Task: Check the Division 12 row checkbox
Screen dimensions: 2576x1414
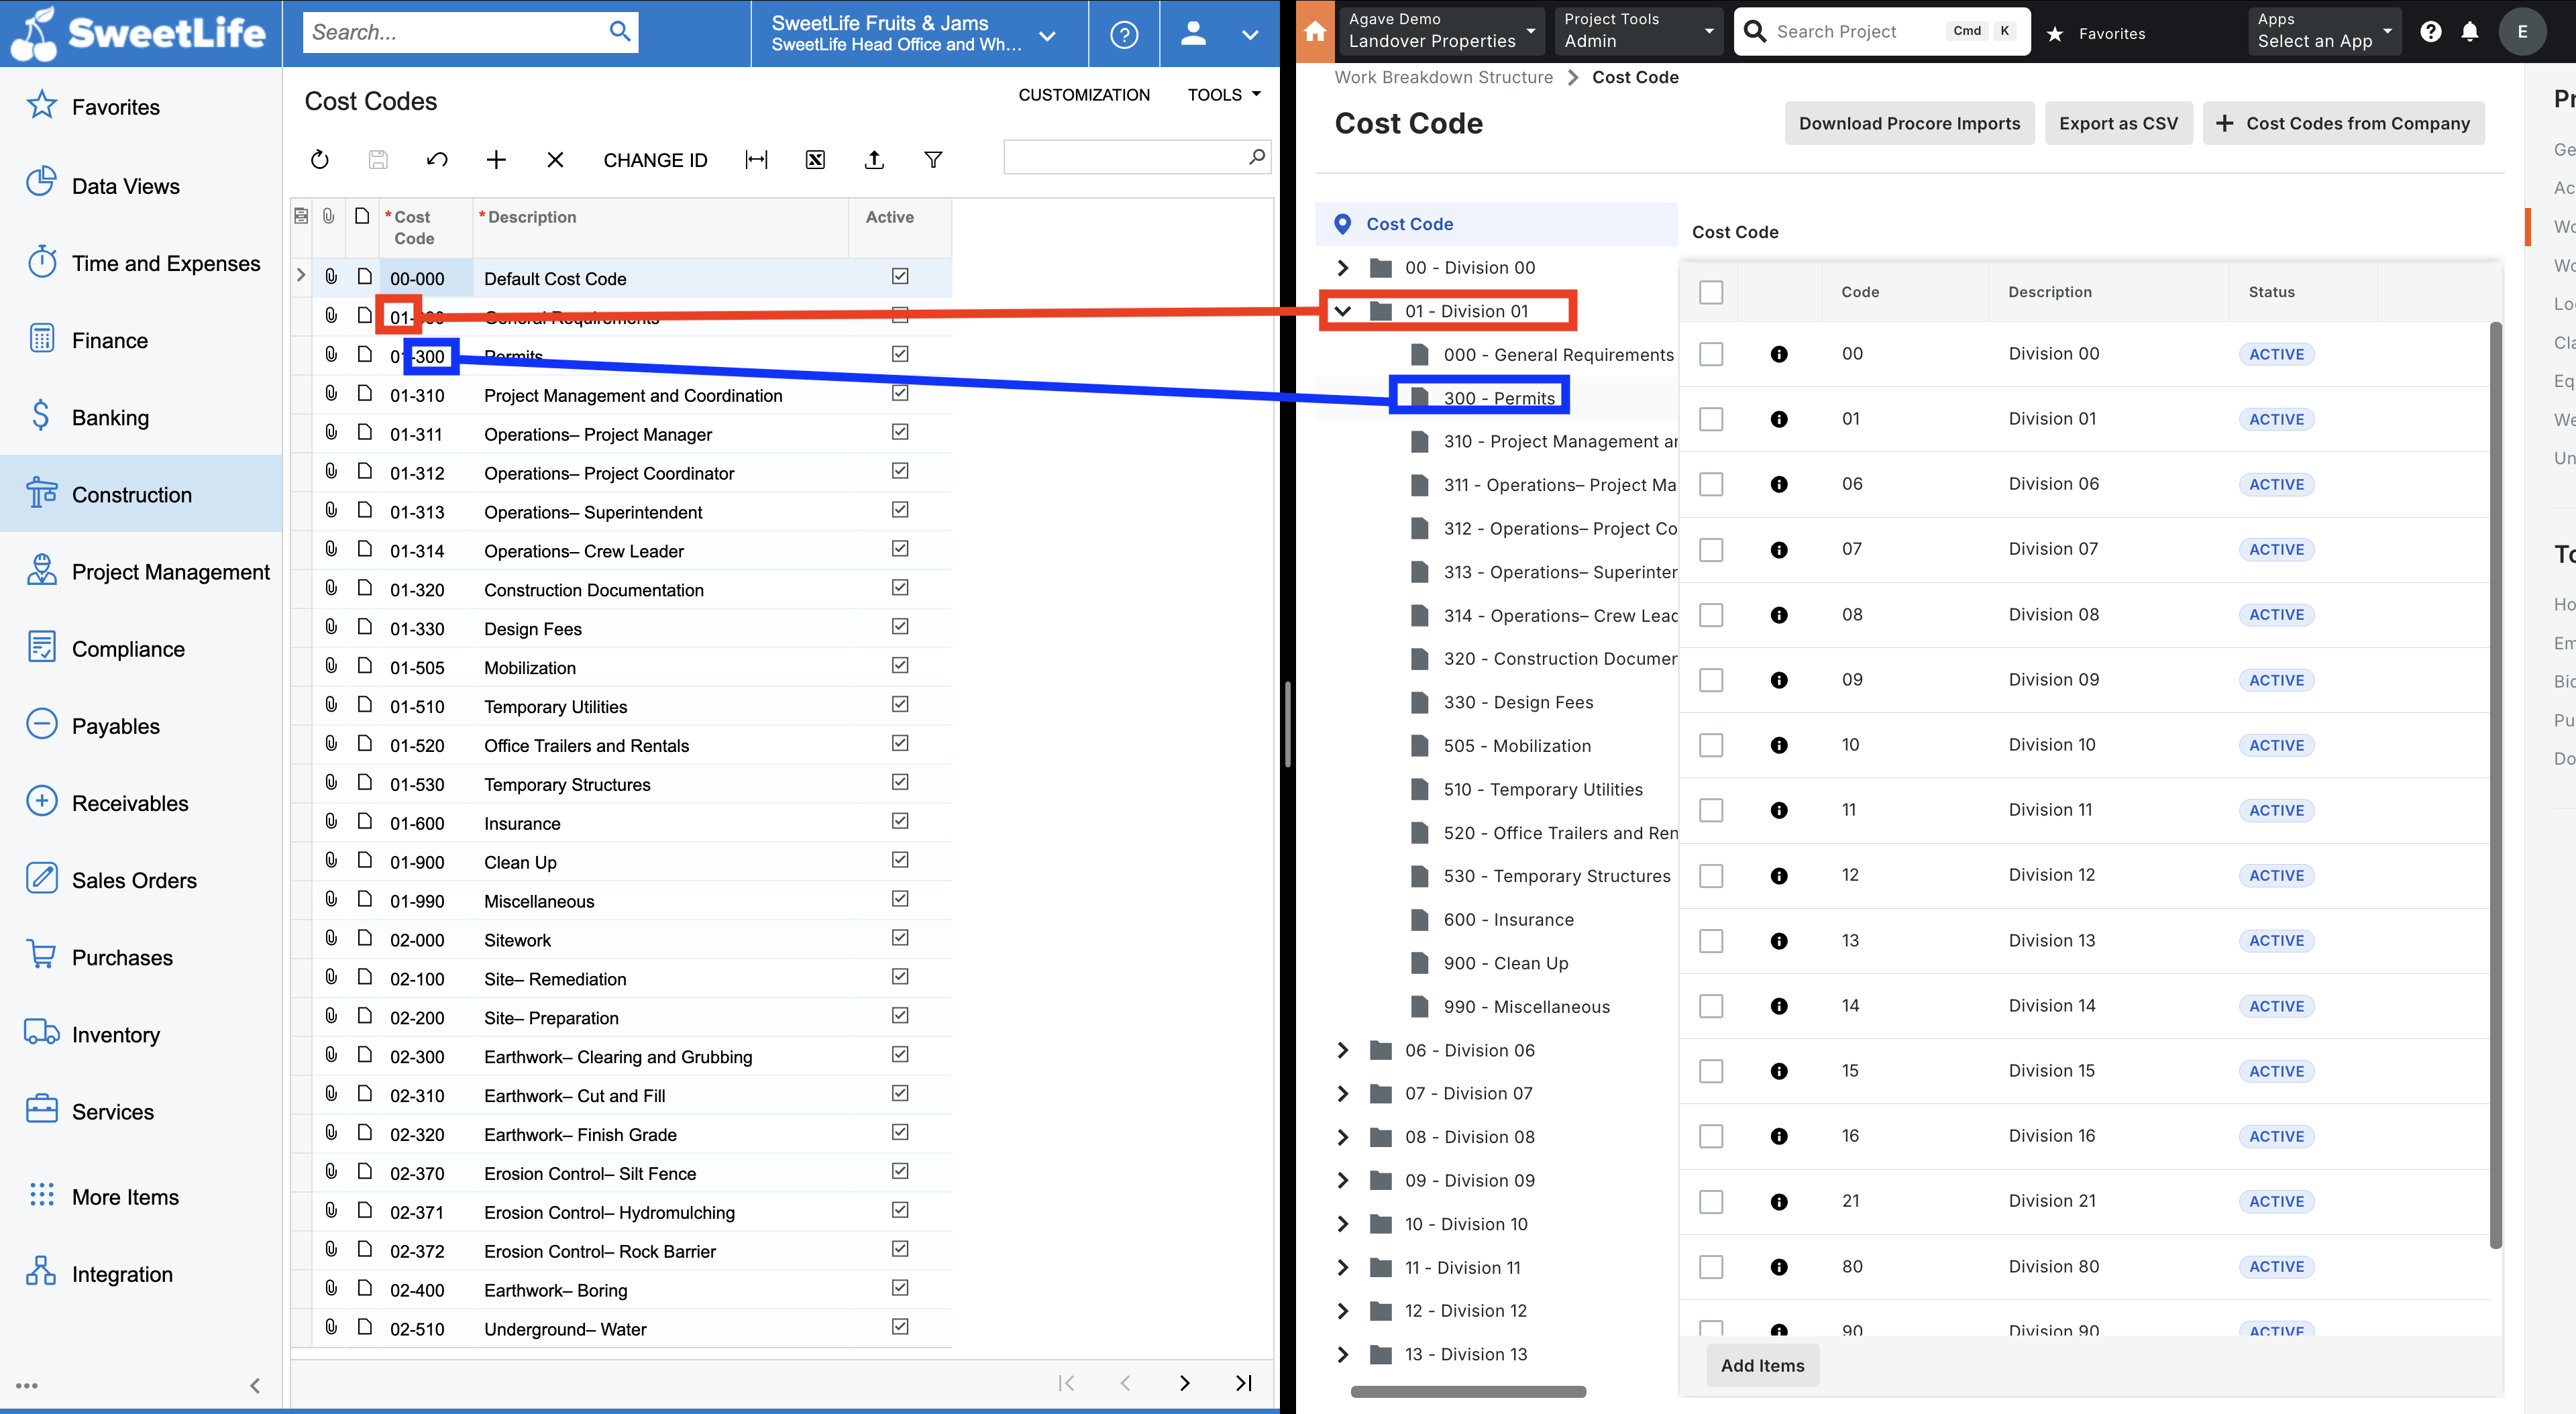Action: coord(1711,876)
